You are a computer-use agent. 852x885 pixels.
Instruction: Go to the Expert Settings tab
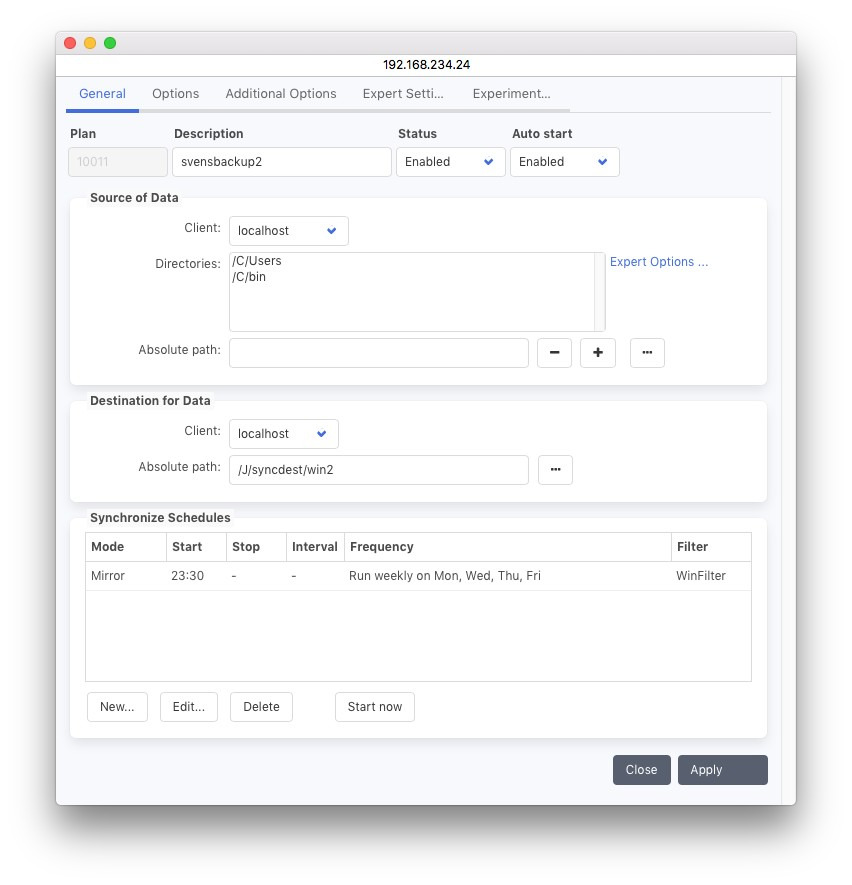tap(403, 94)
